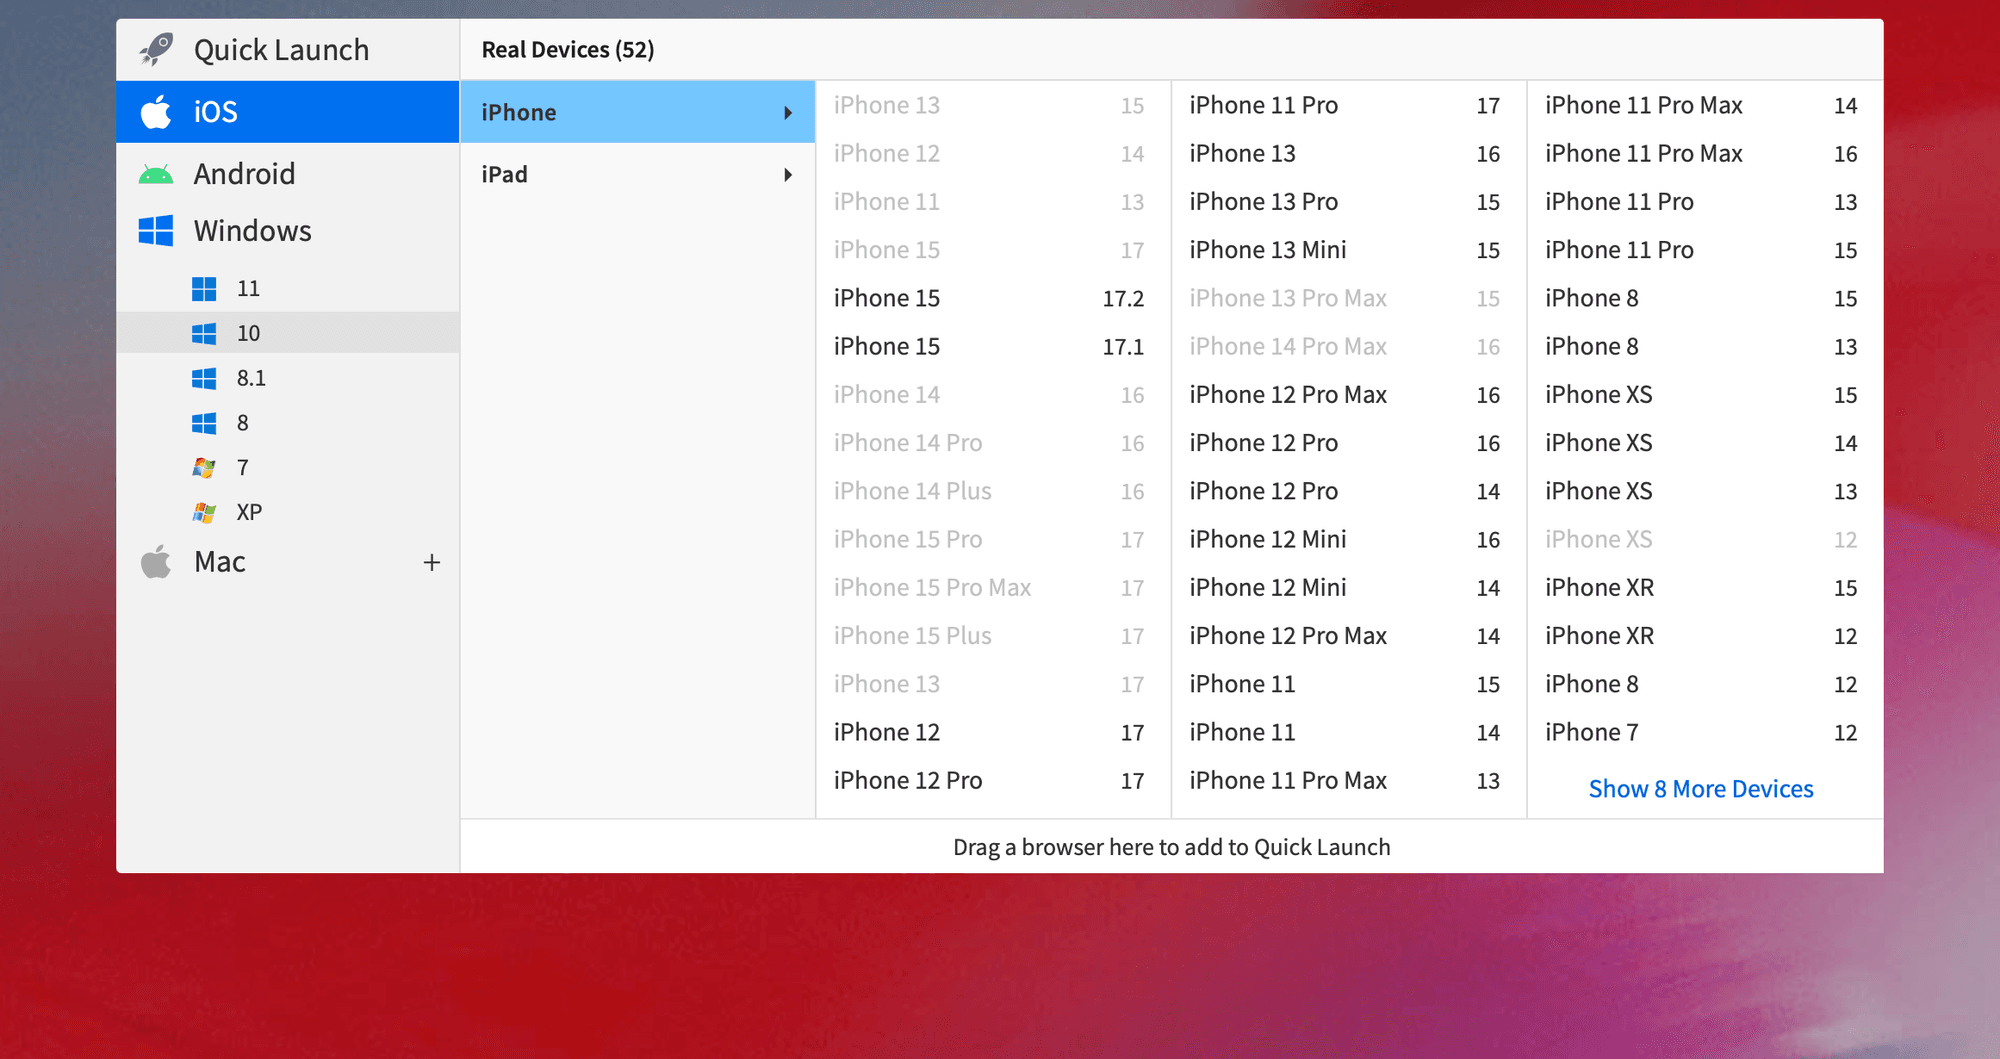Select iPhone 12 Pro with iOS 14

click(1349, 491)
